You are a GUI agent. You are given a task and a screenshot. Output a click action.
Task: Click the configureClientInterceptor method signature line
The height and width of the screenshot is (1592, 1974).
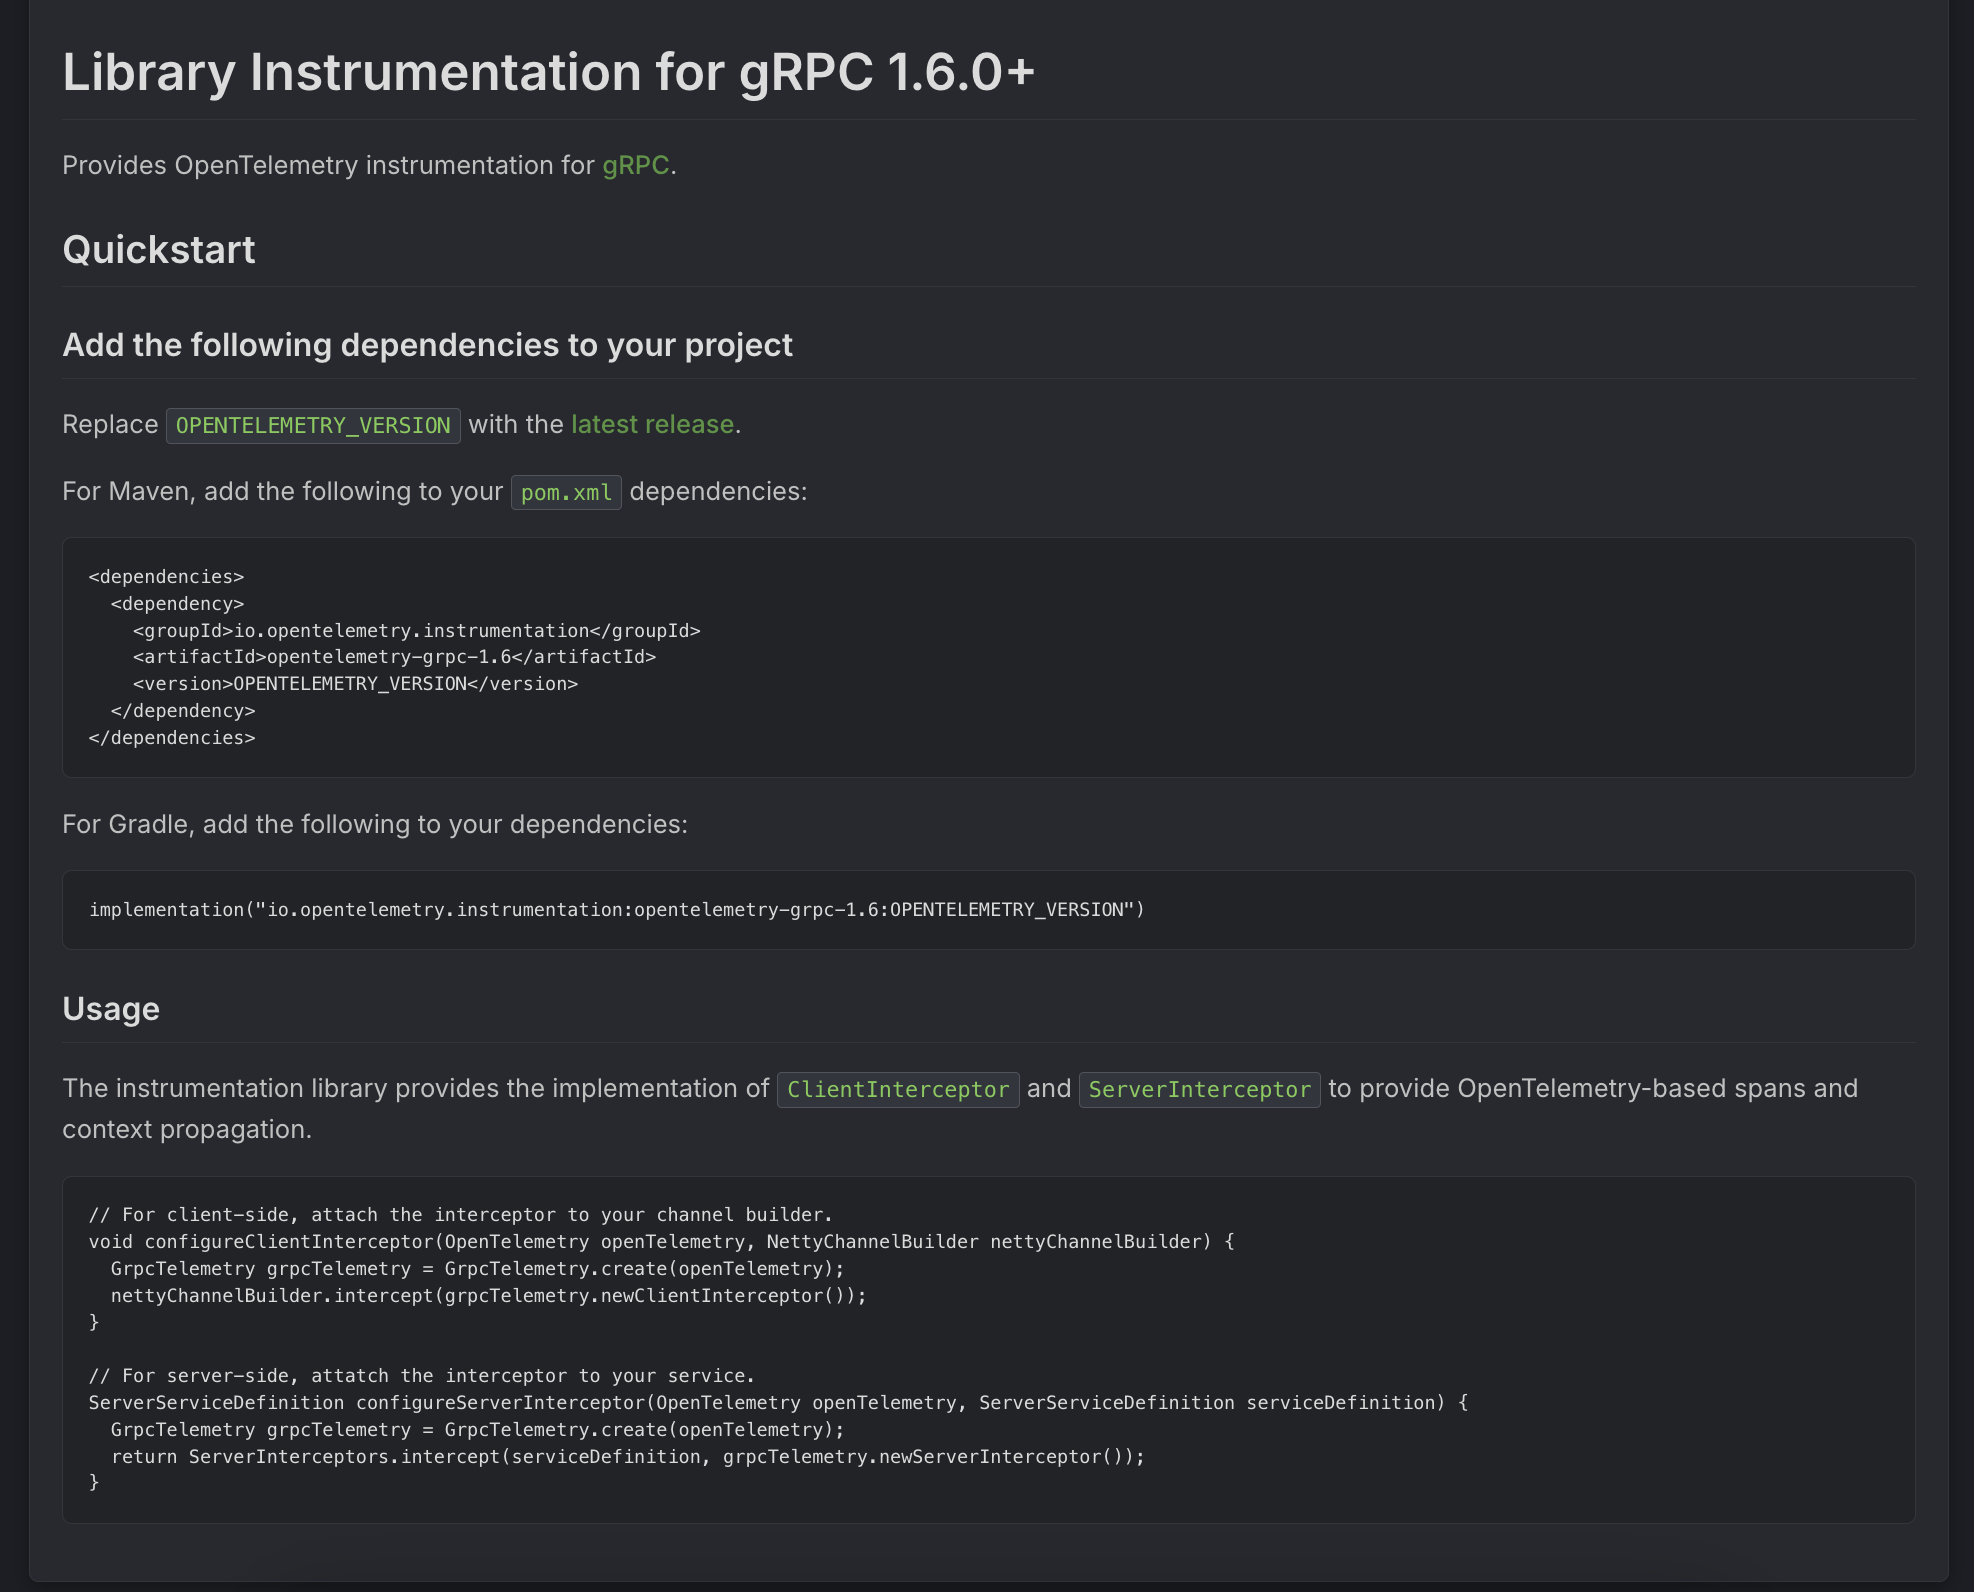[x=661, y=1241]
